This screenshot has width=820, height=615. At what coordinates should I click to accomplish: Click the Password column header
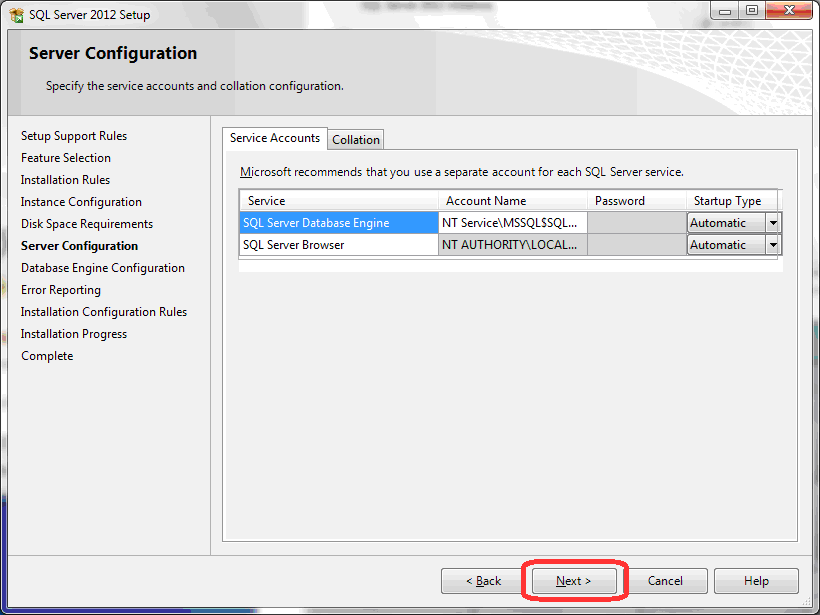point(636,201)
